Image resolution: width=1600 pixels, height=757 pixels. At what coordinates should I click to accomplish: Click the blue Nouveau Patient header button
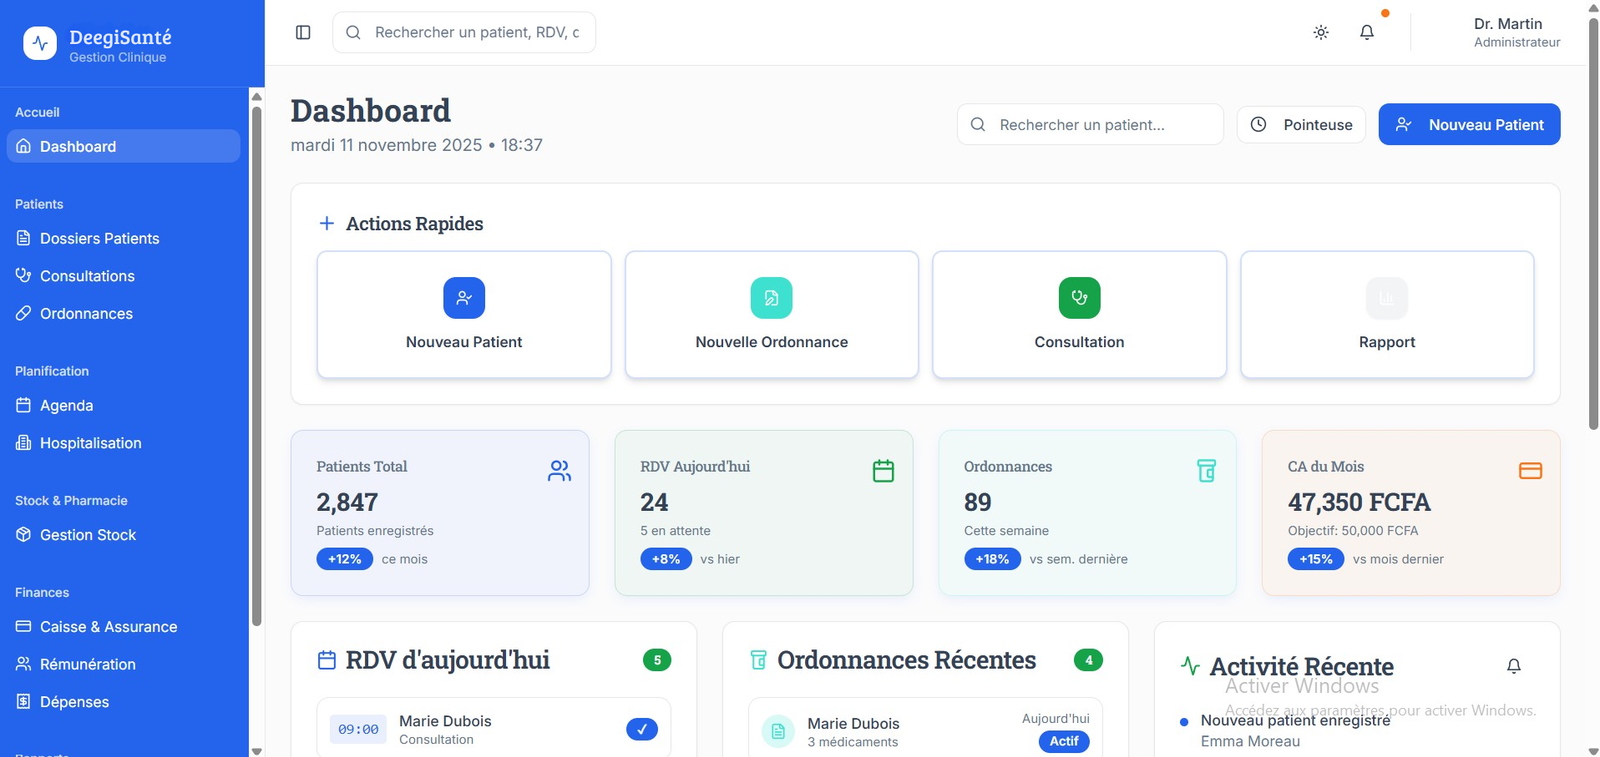(x=1469, y=125)
